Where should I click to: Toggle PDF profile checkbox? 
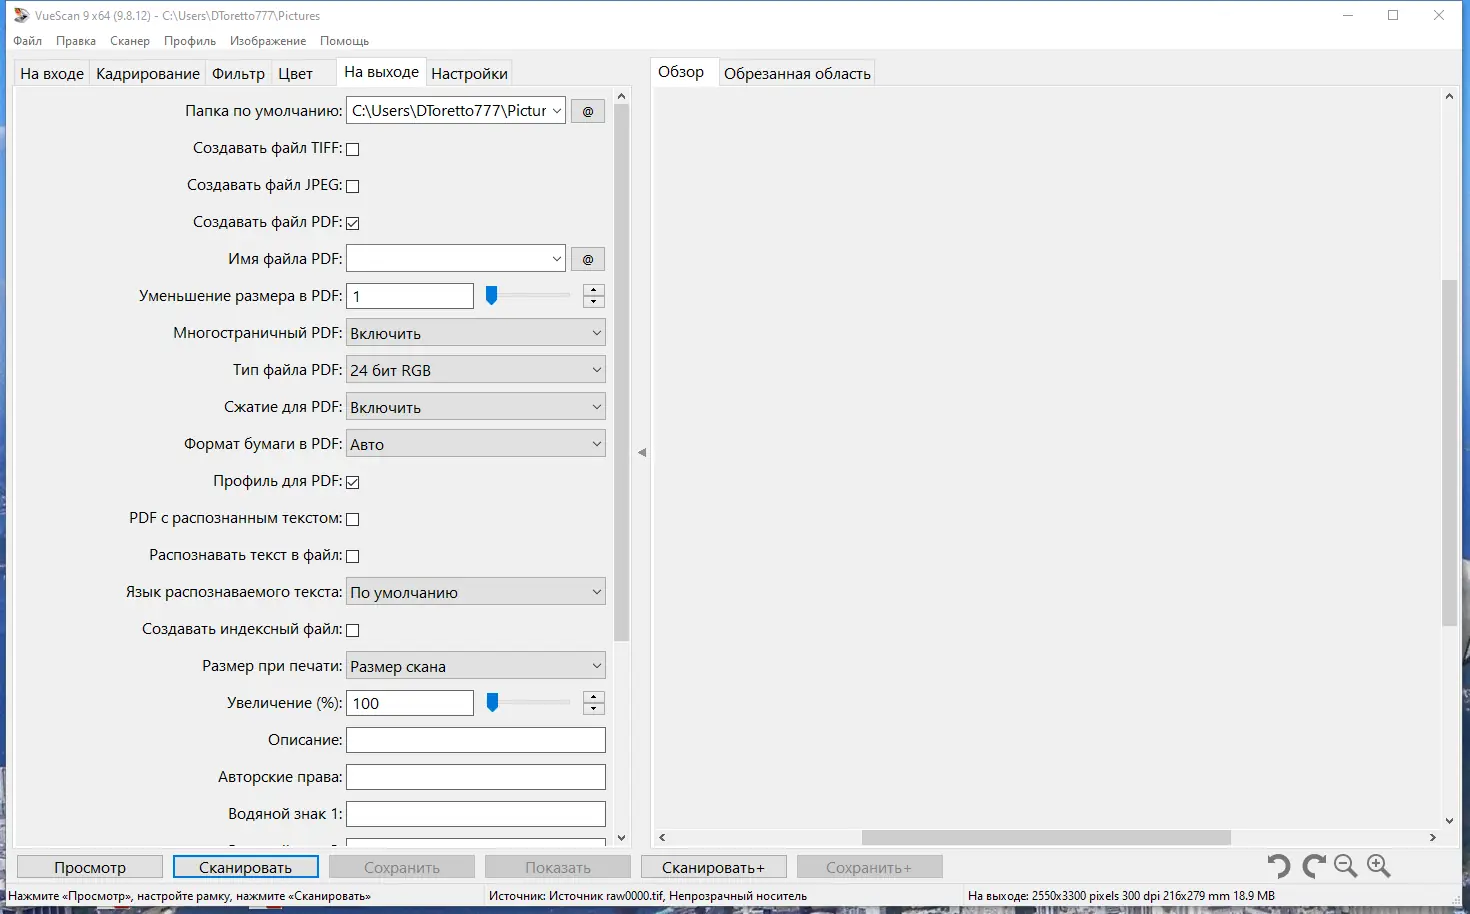(x=352, y=482)
